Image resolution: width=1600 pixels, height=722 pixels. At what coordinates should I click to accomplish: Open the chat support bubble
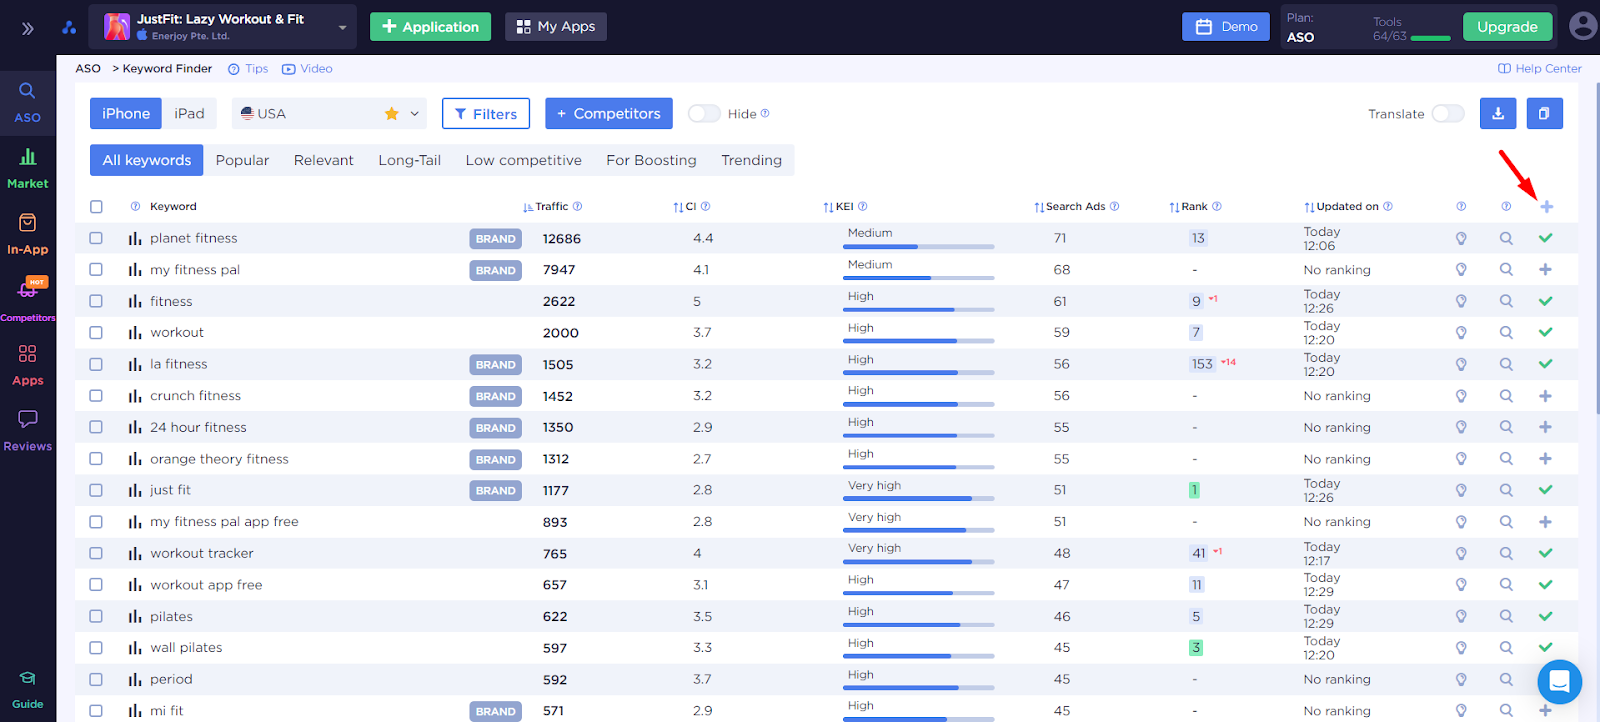(1559, 682)
